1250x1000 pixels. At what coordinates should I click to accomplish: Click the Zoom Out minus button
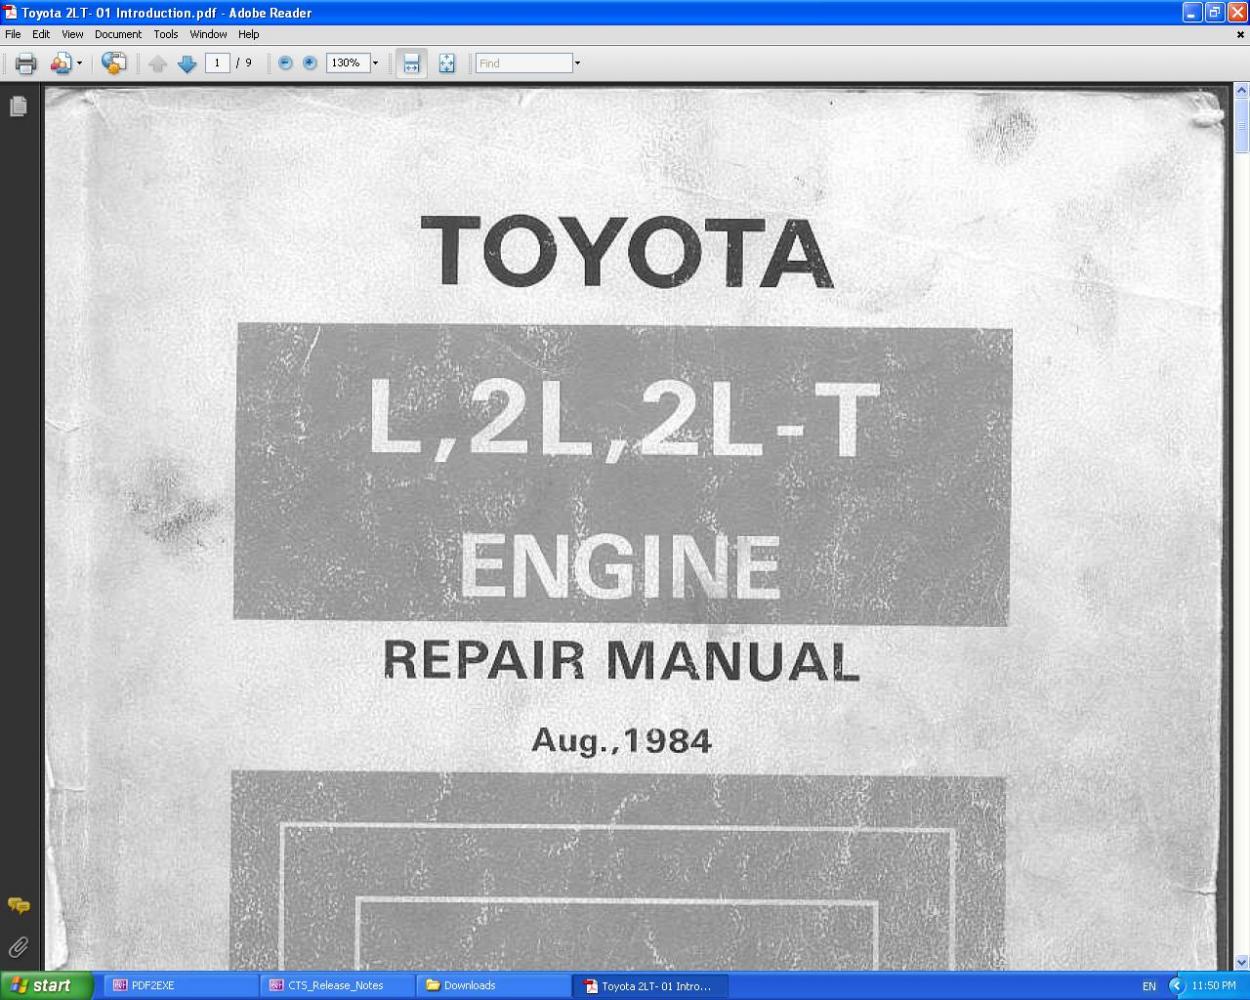click(285, 63)
